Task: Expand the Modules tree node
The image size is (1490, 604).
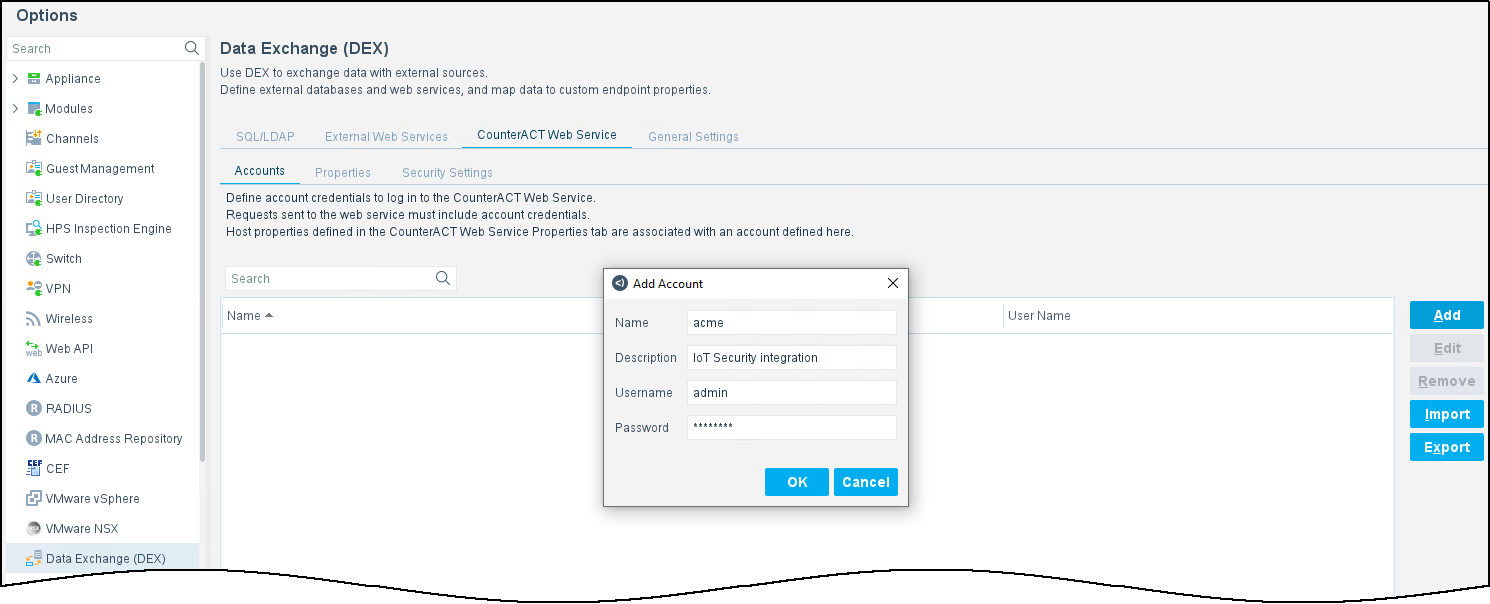Action: pyautogui.click(x=15, y=108)
